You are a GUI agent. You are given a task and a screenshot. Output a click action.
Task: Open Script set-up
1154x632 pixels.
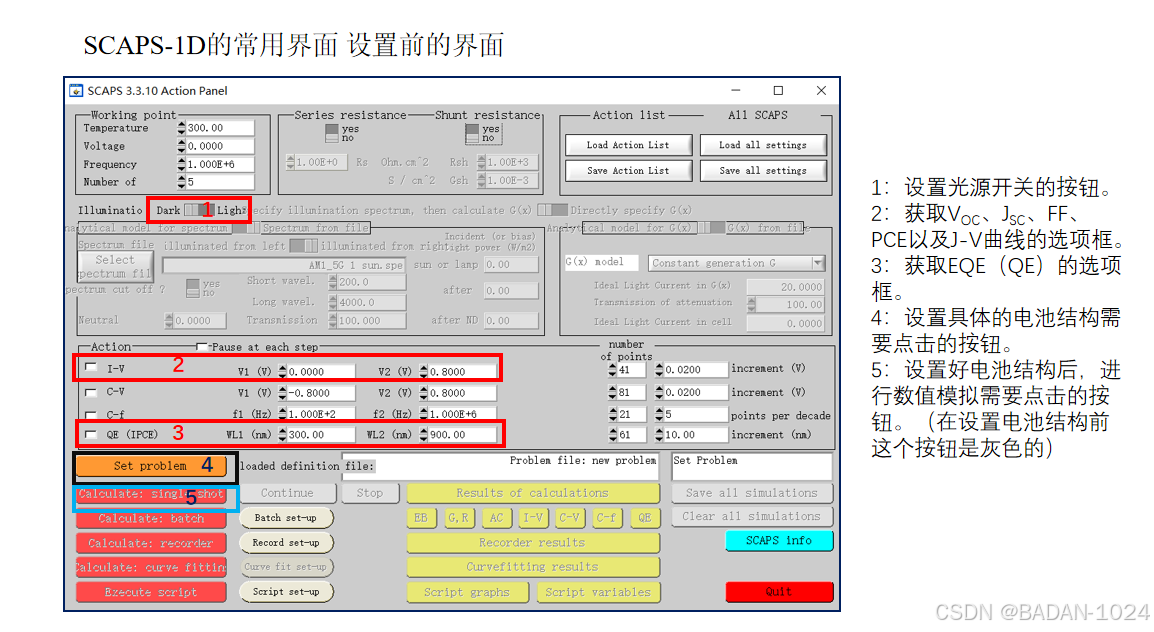coord(286,592)
